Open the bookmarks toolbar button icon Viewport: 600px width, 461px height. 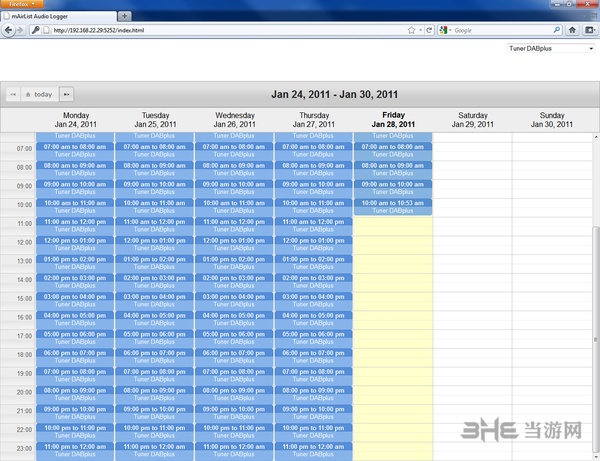pyautogui.click(x=590, y=30)
